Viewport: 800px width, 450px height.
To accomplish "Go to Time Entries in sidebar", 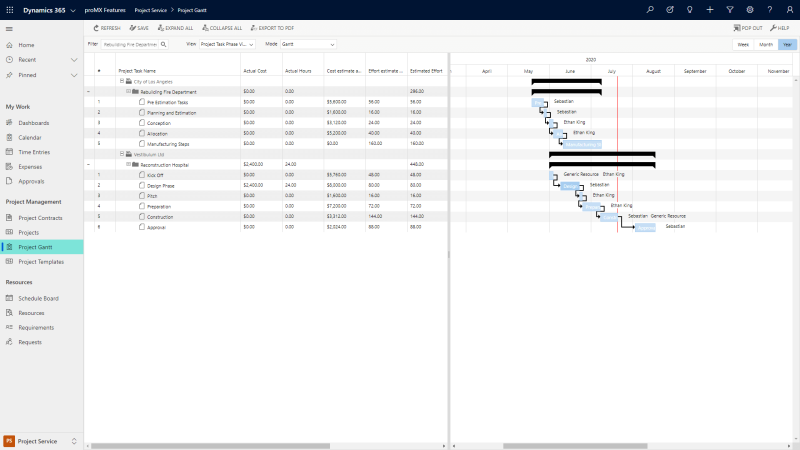I will pos(35,152).
